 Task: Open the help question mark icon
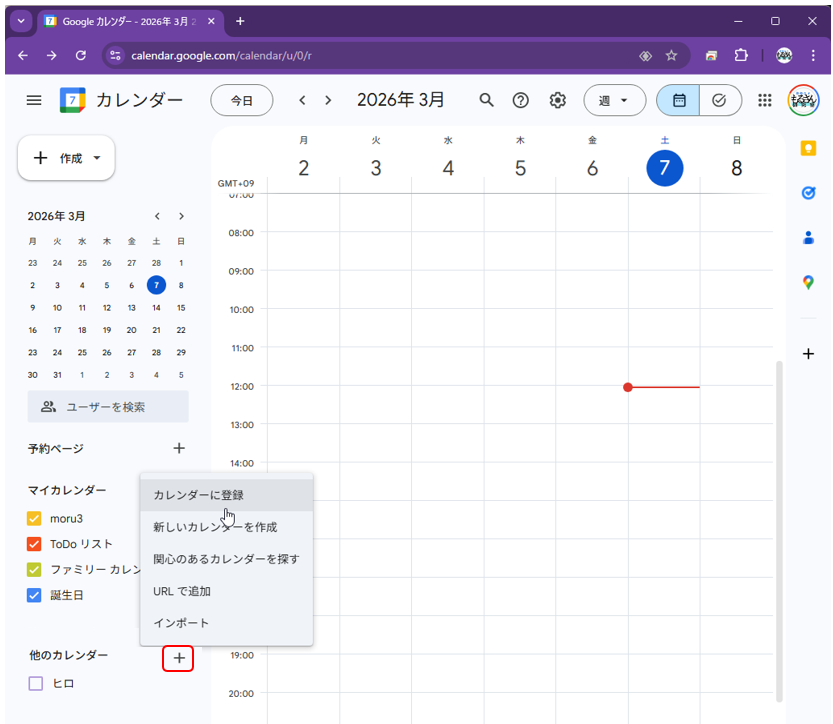pyautogui.click(x=521, y=100)
